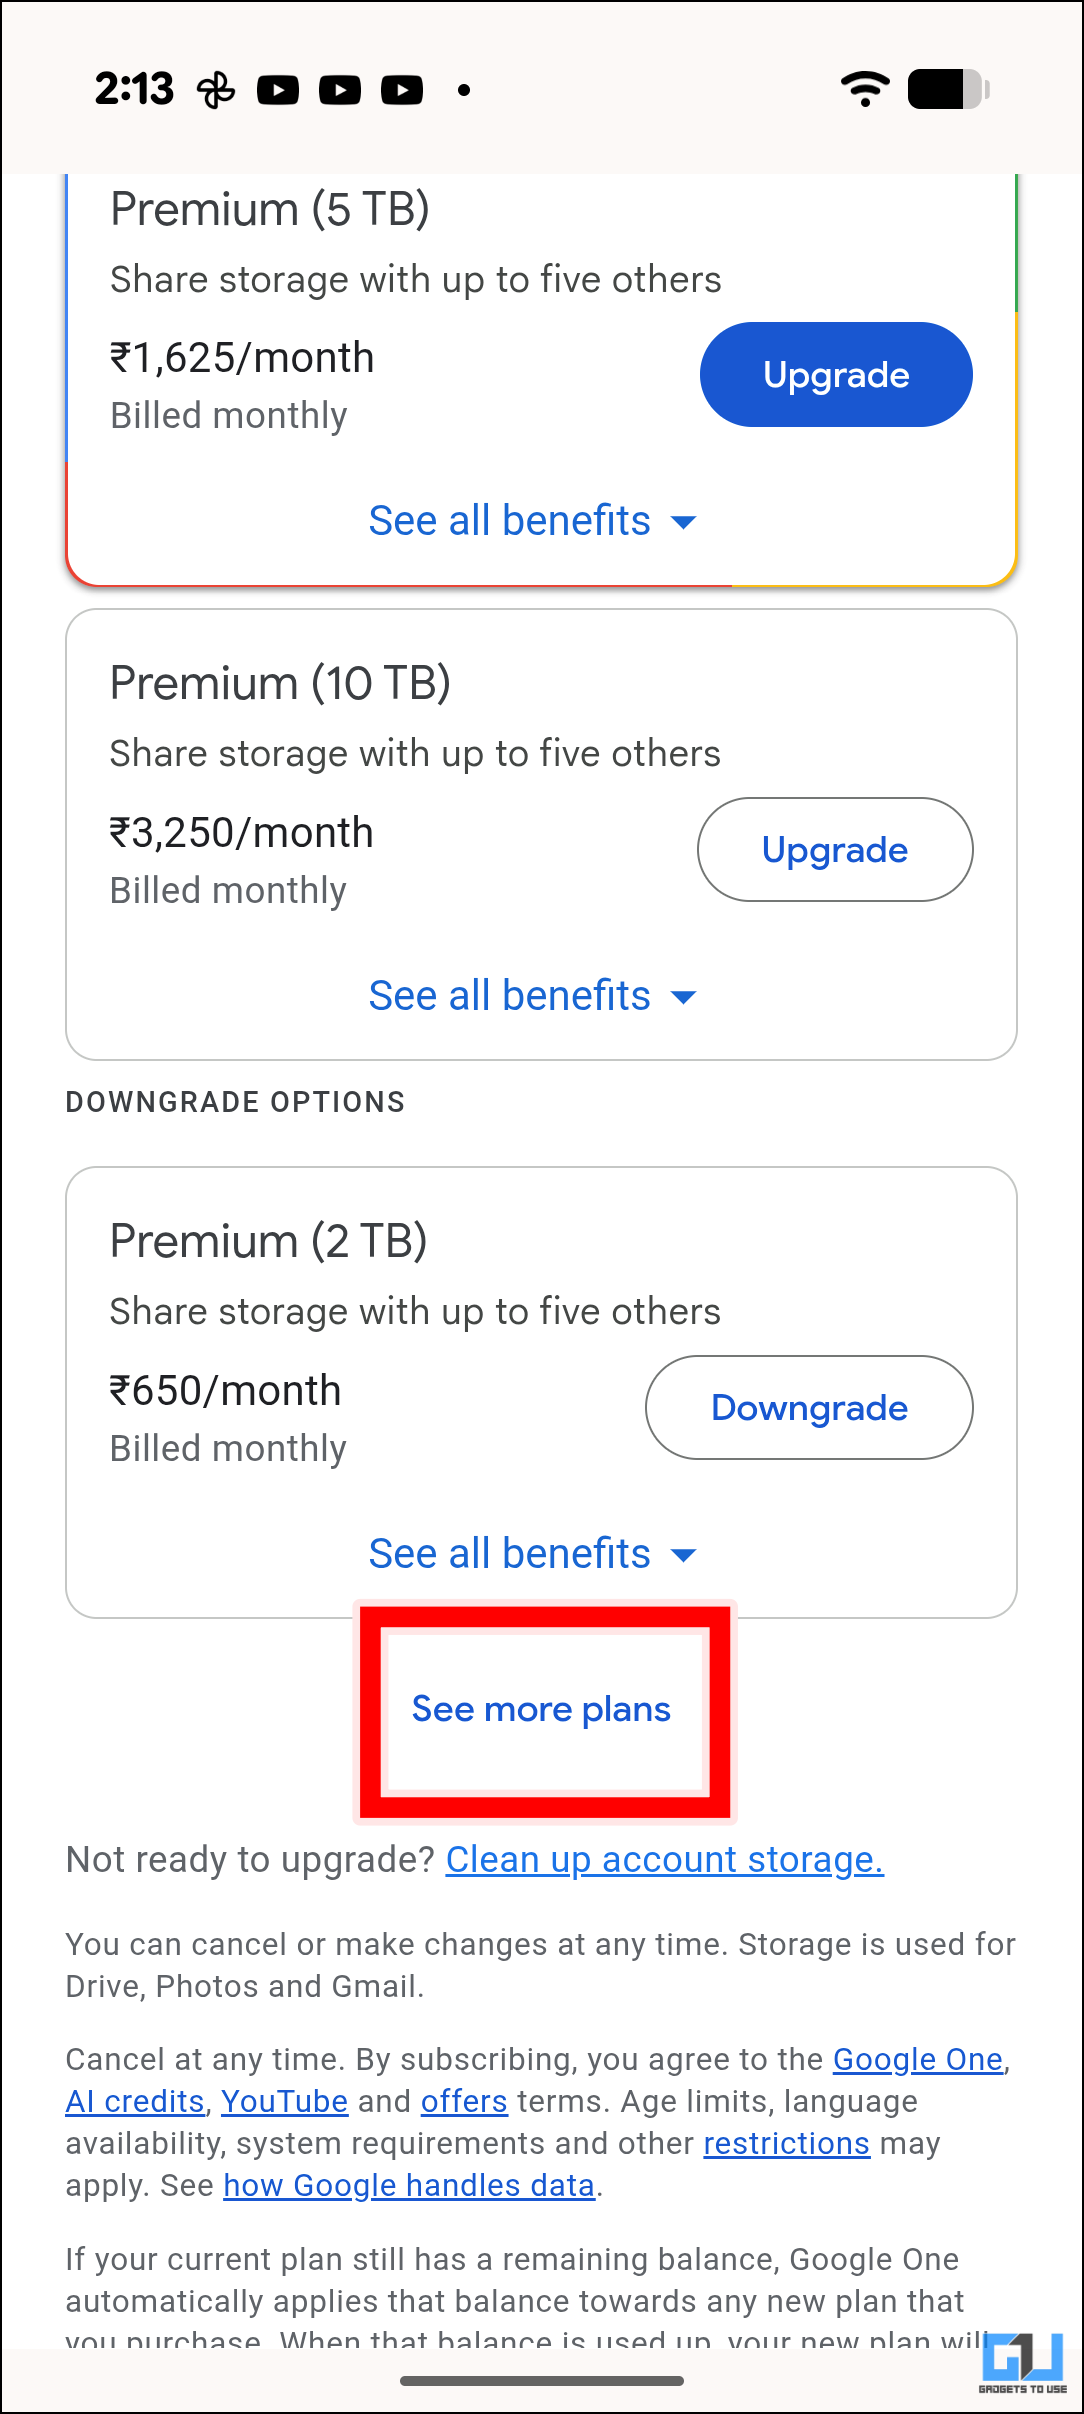
Task: Open how Google handles data link
Action: (x=409, y=2186)
